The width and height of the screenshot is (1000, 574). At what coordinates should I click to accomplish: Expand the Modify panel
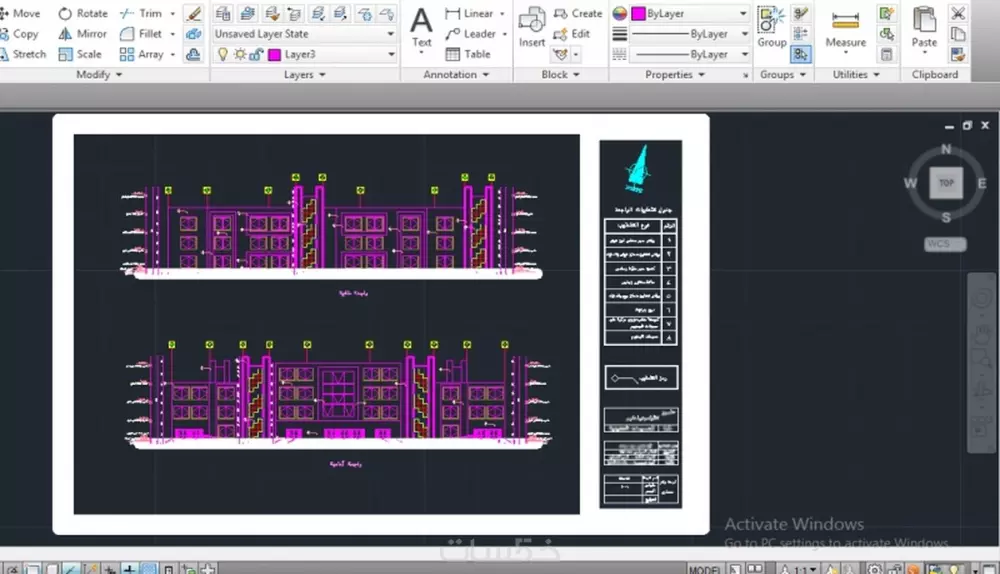(x=99, y=75)
